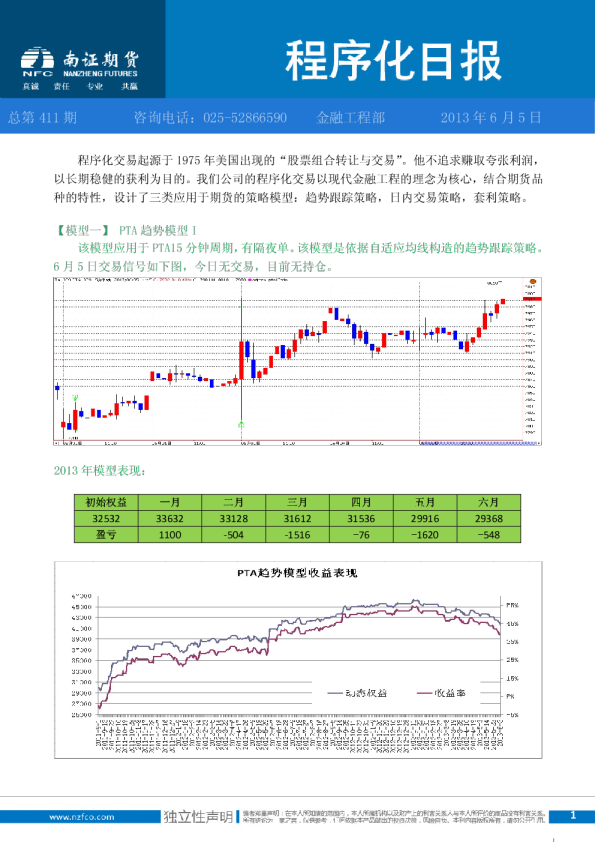Click the March equity value 31612
595x842 pixels.
[x=297, y=519]
